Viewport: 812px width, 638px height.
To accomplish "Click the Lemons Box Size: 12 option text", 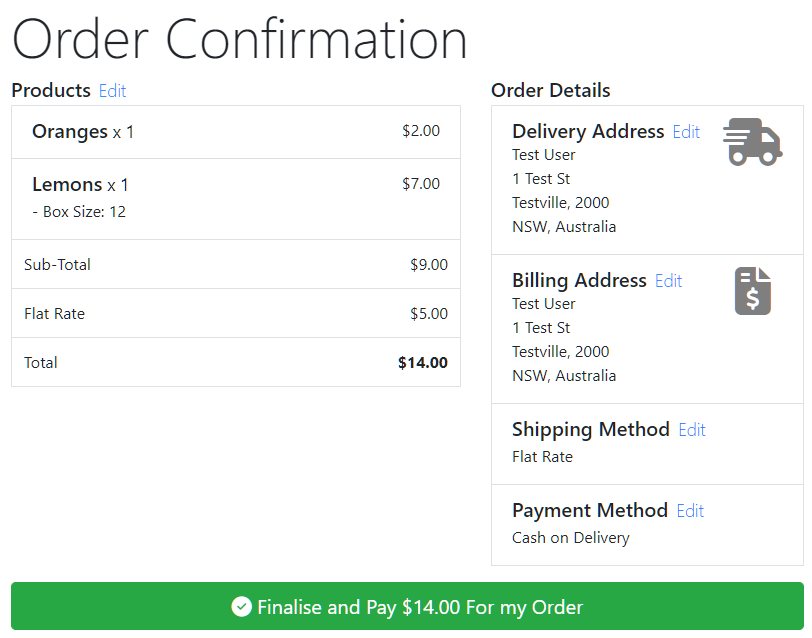I will click(x=79, y=212).
